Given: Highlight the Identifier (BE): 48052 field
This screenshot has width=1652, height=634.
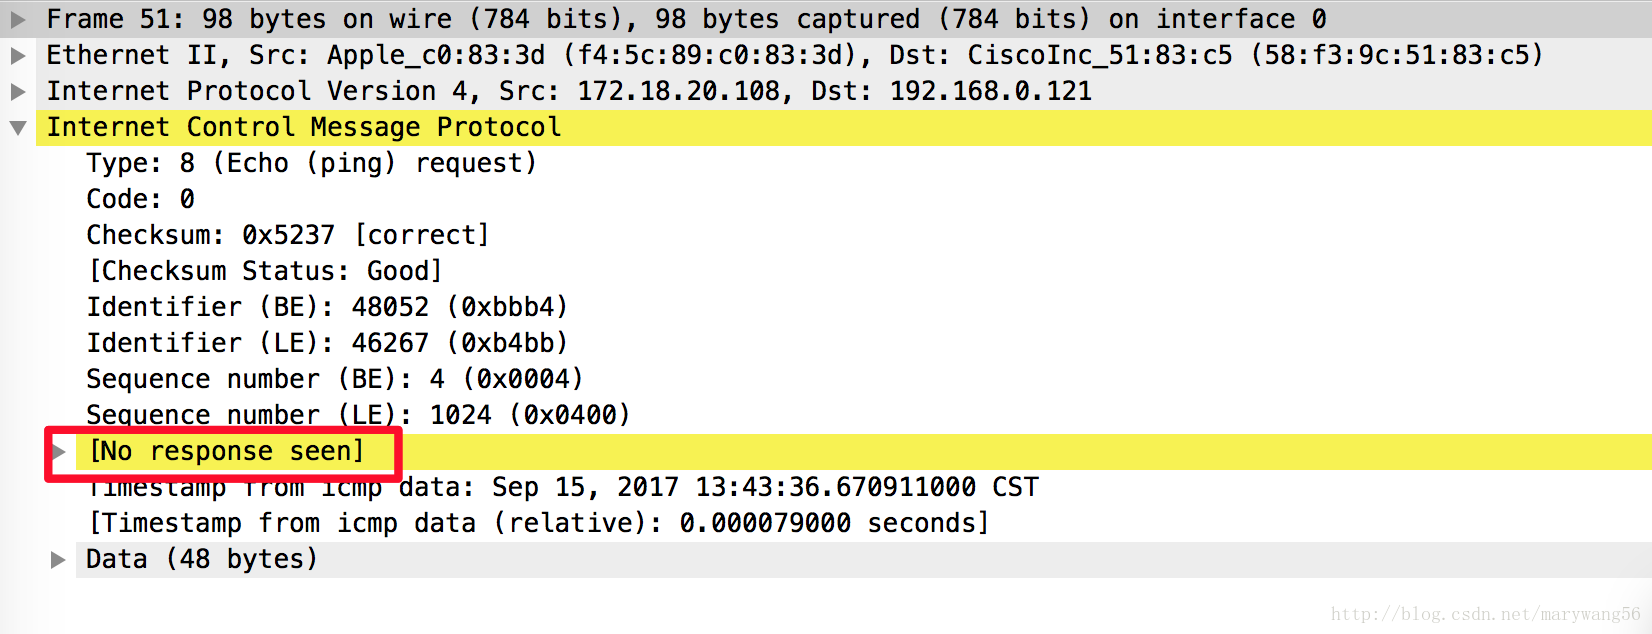Looking at the screenshot, I should coord(326,307).
